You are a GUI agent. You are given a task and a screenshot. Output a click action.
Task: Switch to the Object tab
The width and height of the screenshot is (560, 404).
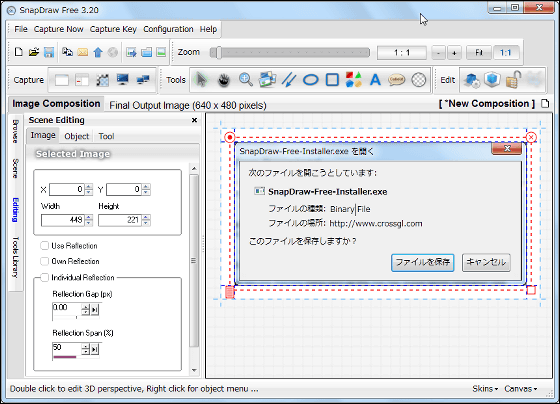tap(76, 136)
